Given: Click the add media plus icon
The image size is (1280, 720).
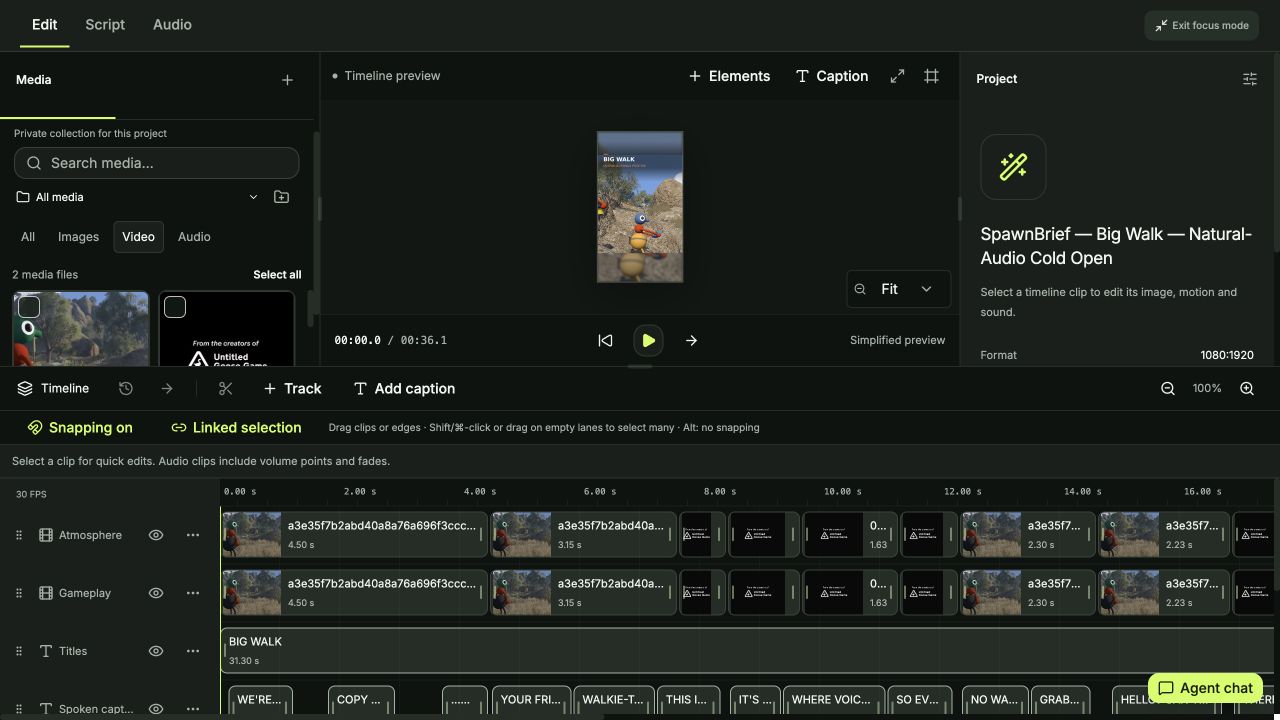Looking at the screenshot, I should click(x=287, y=80).
